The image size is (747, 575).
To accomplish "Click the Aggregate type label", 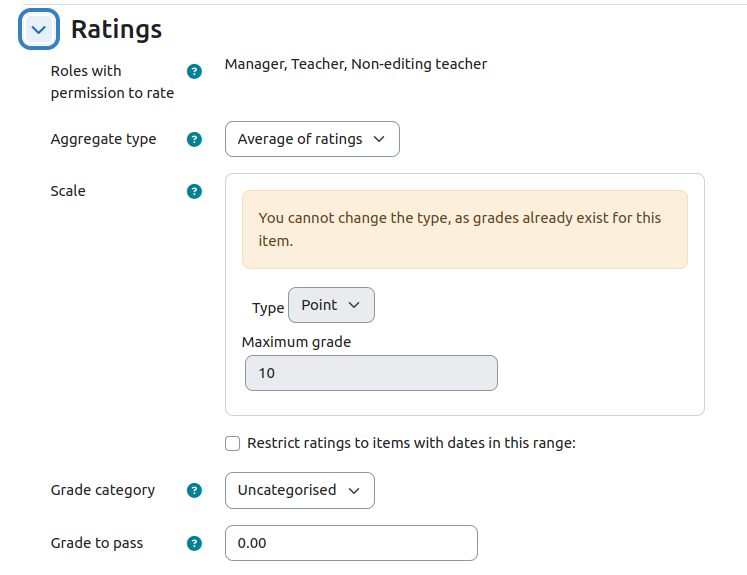I will (x=103, y=139).
